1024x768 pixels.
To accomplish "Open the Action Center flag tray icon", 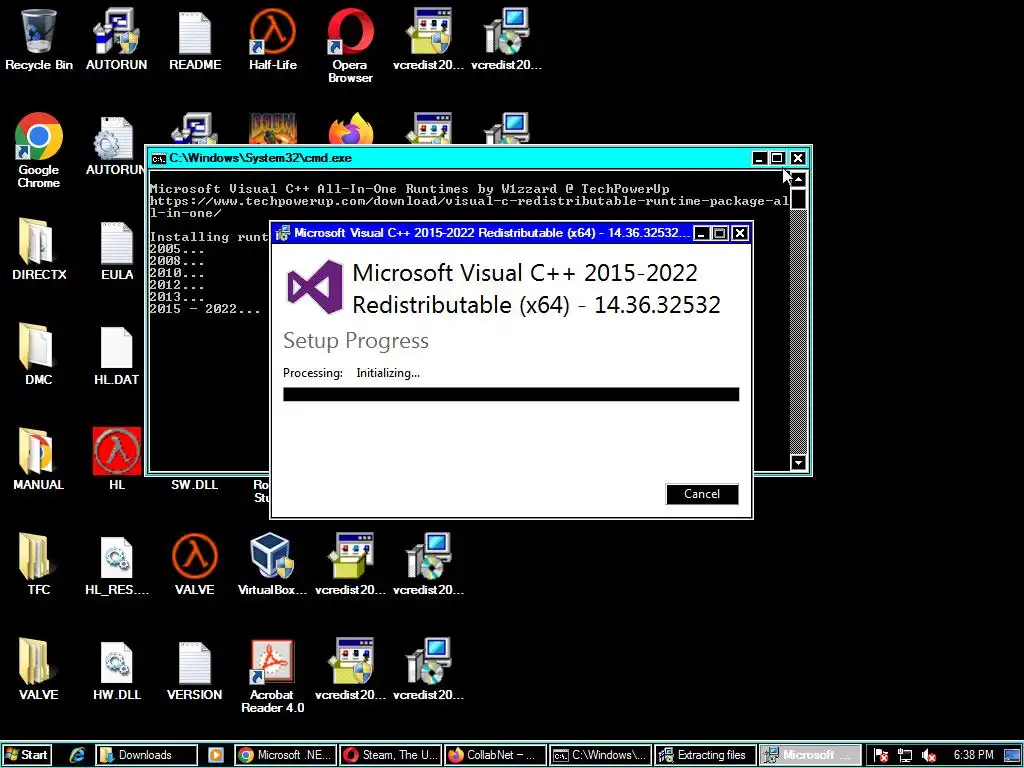I will pyautogui.click(x=880, y=756).
